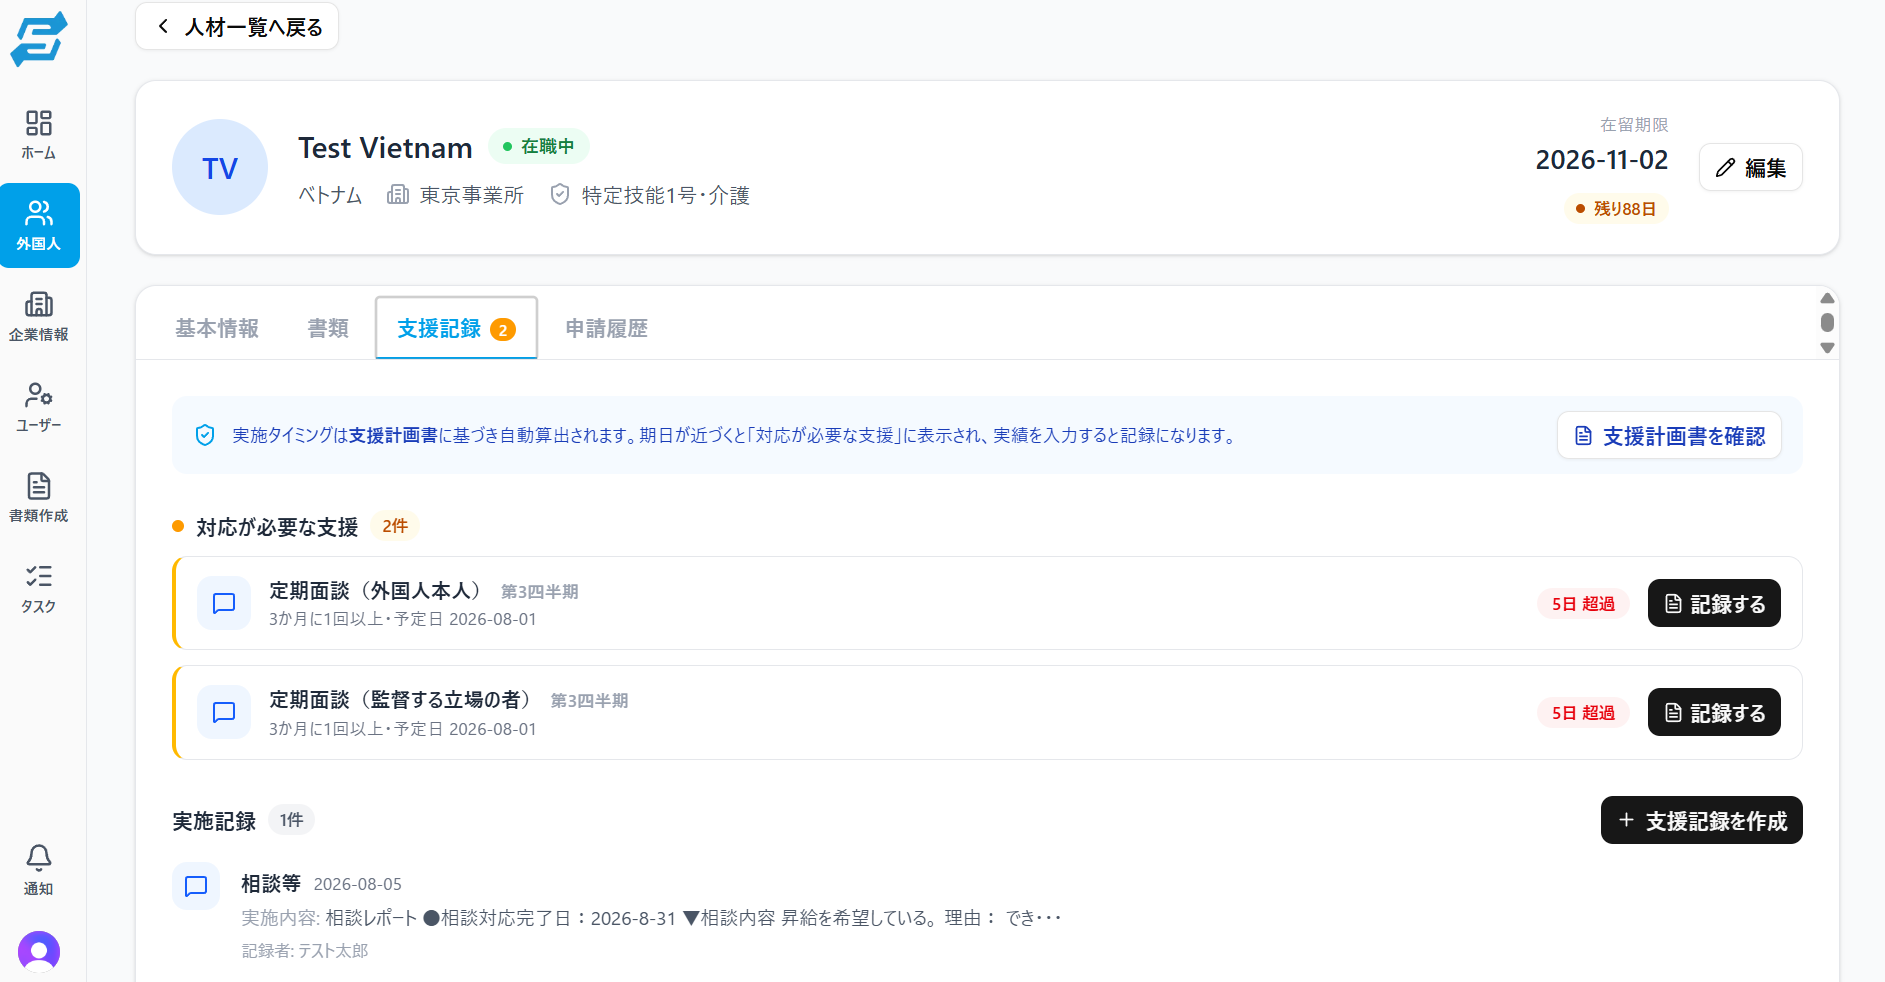Click the orange 2 badge on 支援記録 tab
This screenshot has height=982, width=1885.
coord(503,329)
